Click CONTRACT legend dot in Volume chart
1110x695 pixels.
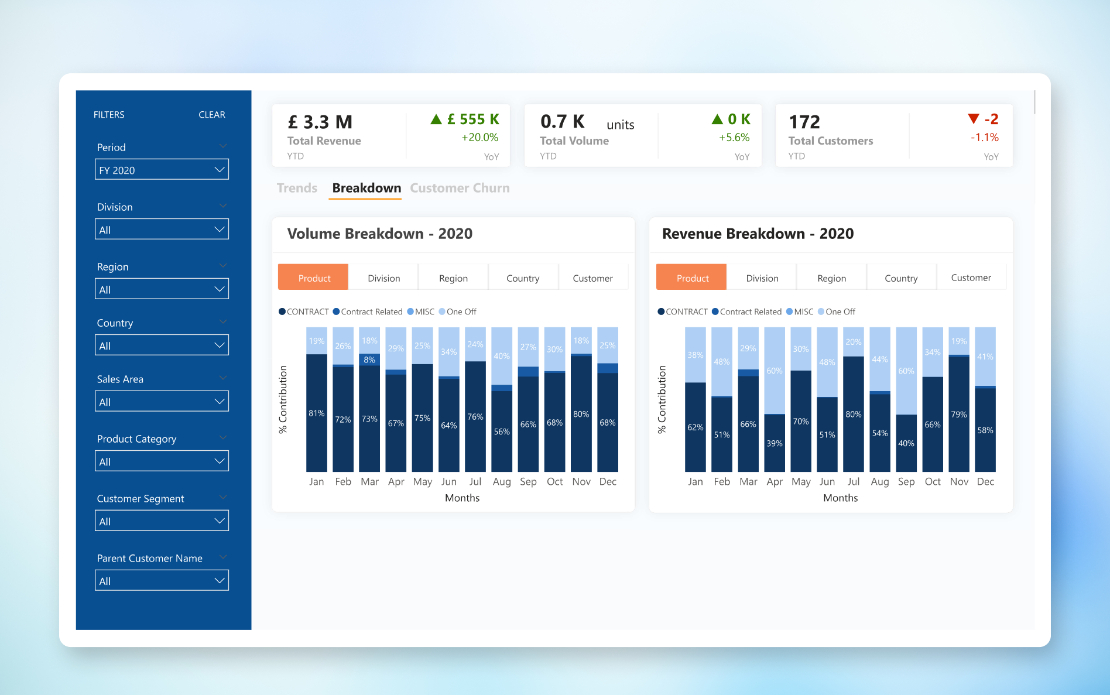pos(282,311)
